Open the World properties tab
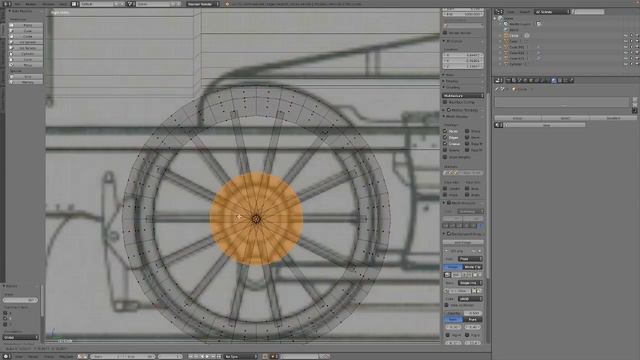640x360 pixels. pyautogui.click(x=525, y=80)
